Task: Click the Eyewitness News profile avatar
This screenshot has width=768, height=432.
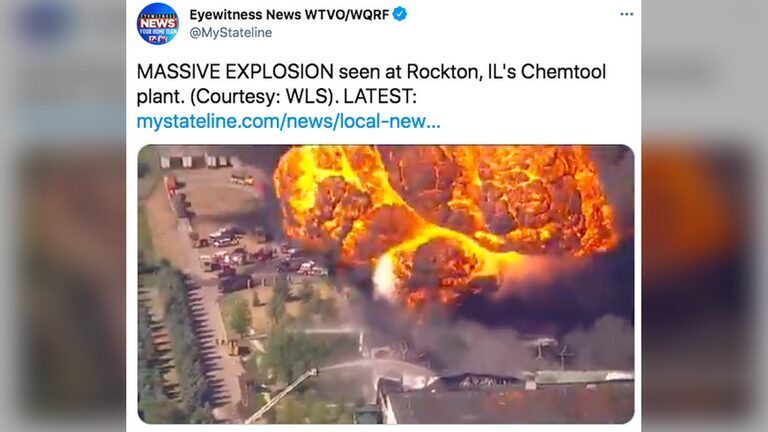Action: [158, 24]
